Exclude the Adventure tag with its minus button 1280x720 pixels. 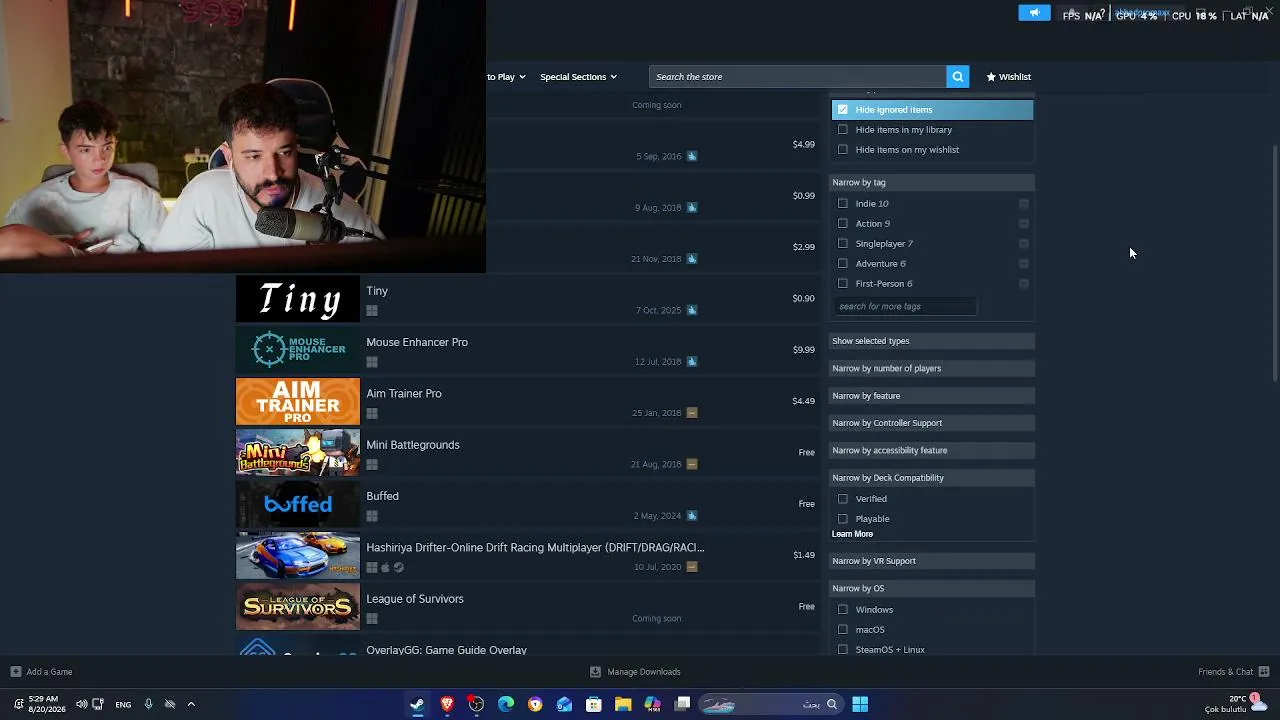[x=1023, y=264]
